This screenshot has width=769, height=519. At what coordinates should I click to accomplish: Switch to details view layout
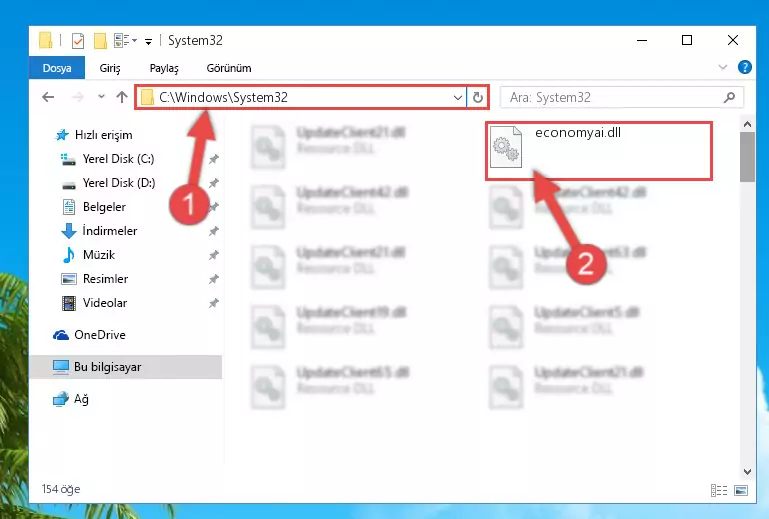718,490
